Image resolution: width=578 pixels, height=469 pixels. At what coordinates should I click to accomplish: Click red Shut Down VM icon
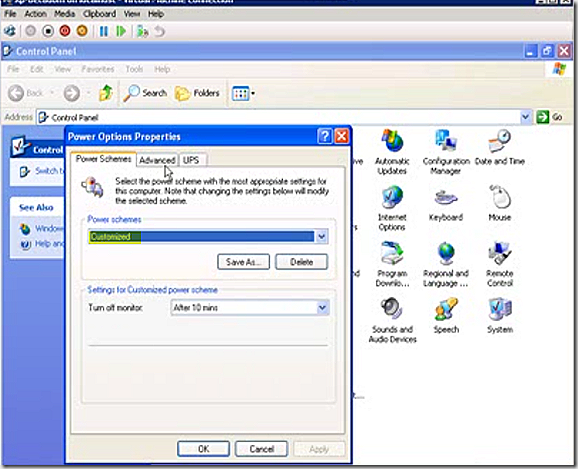(65, 31)
